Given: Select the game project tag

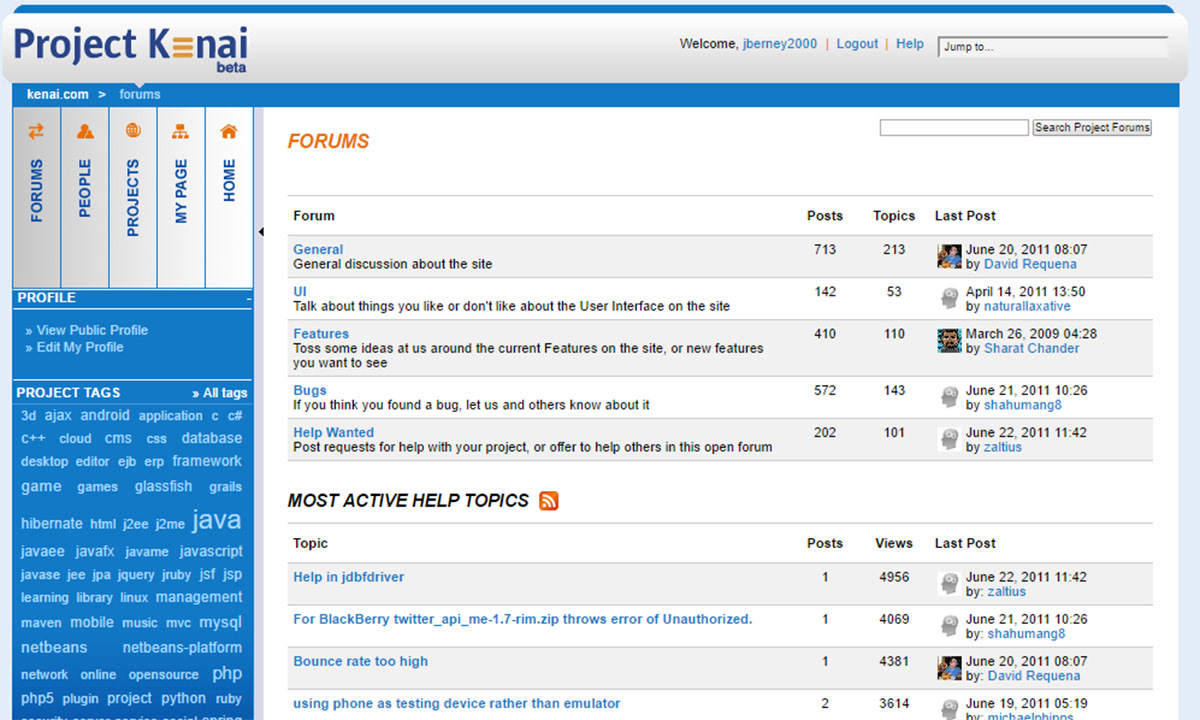Looking at the screenshot, I should pyautogui.click(x=41, y=486).
